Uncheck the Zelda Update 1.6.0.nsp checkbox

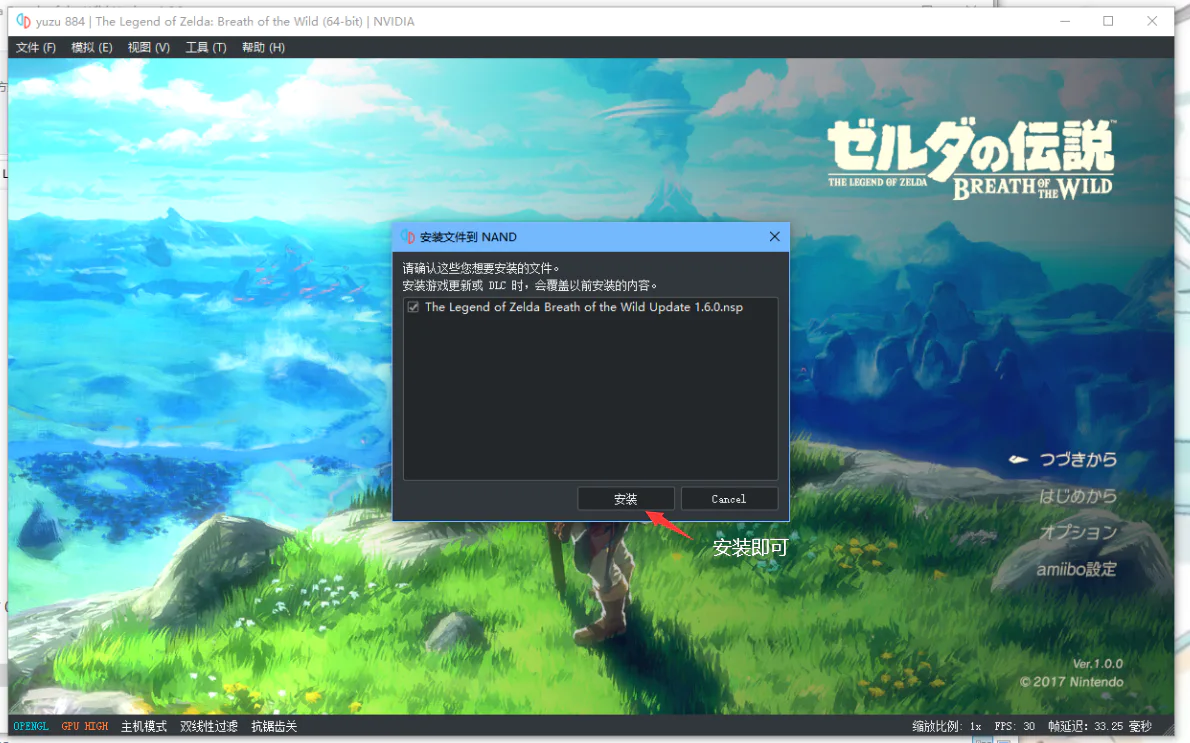click(413, 307)
